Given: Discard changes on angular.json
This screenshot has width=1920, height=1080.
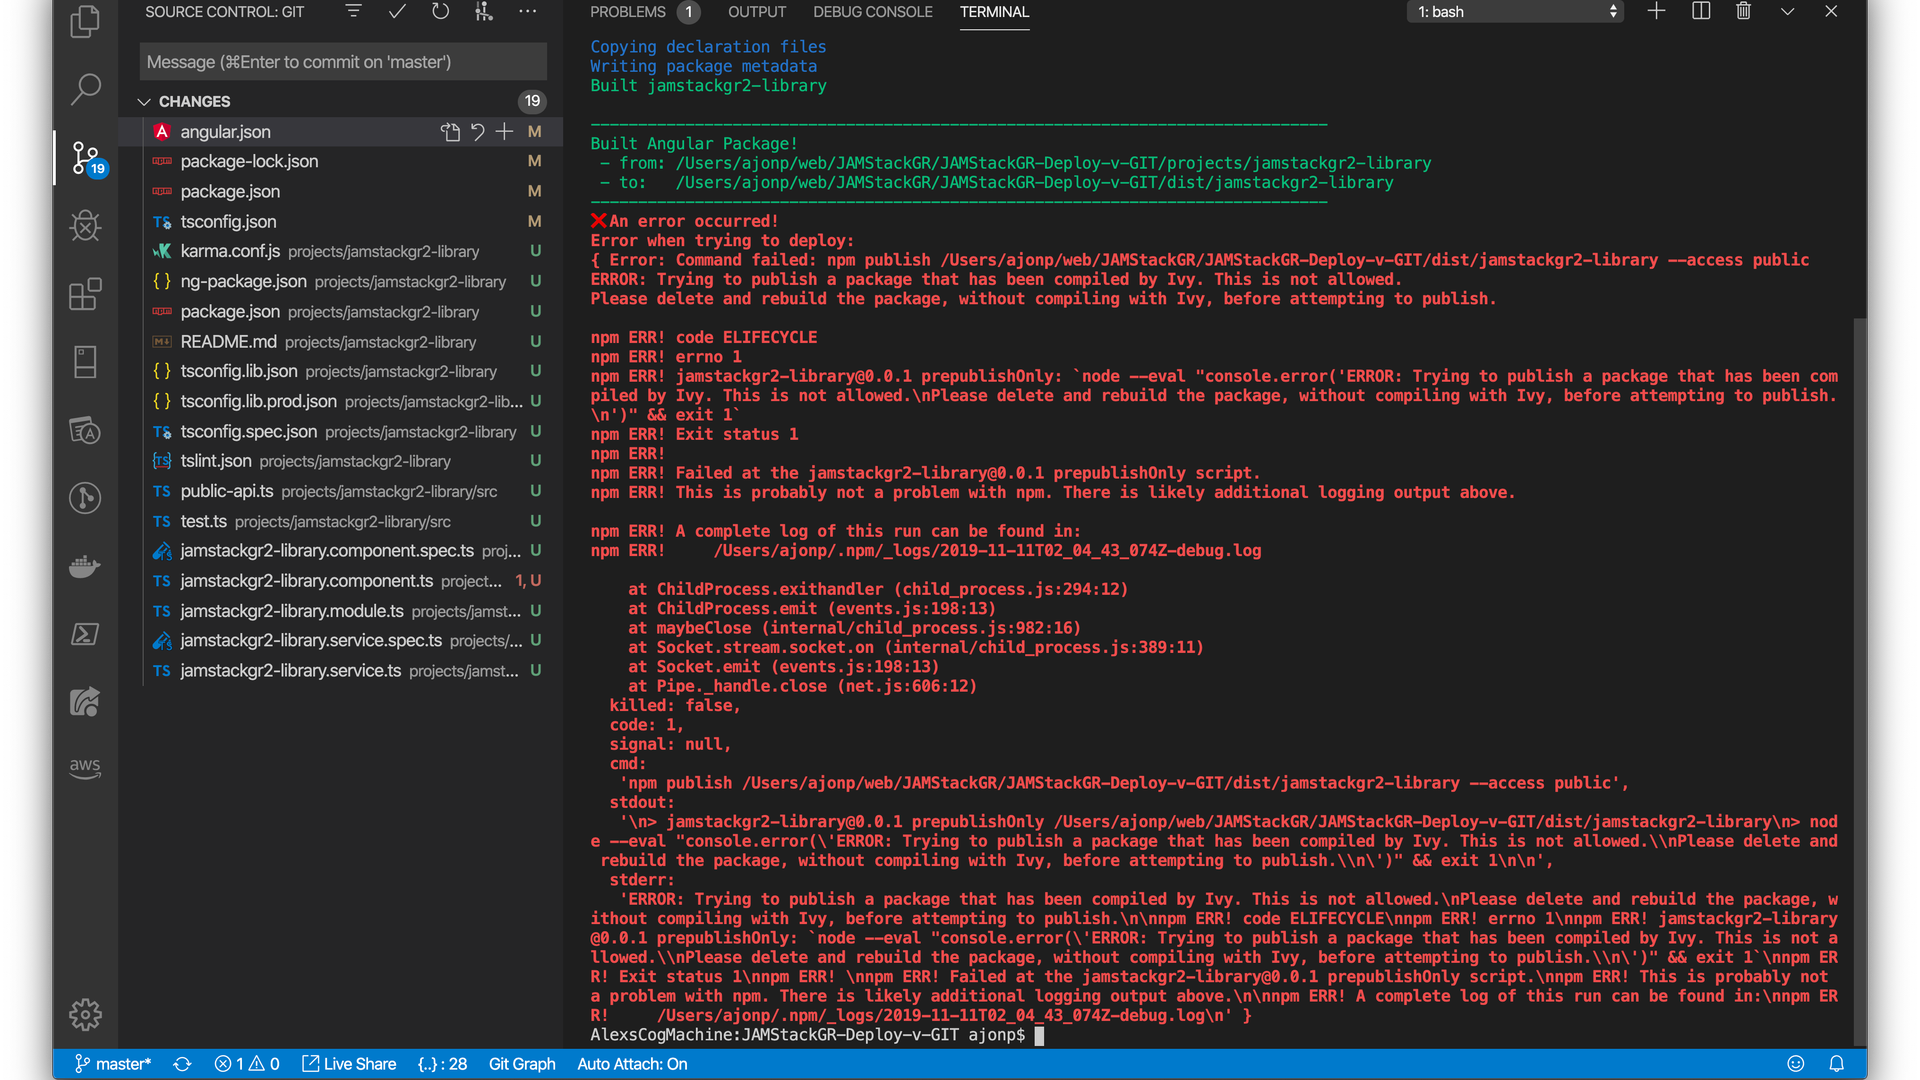Looking at the screenshot, I should (478, 132).
